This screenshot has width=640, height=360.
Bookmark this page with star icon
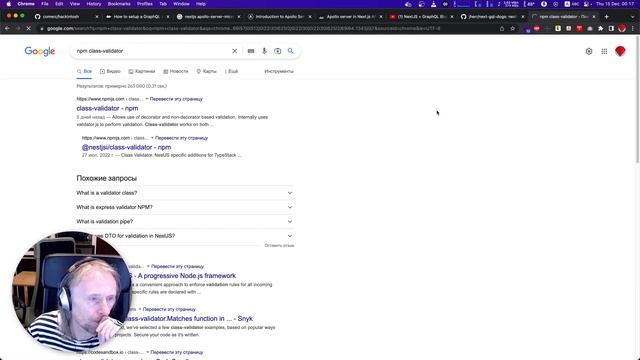513,29
